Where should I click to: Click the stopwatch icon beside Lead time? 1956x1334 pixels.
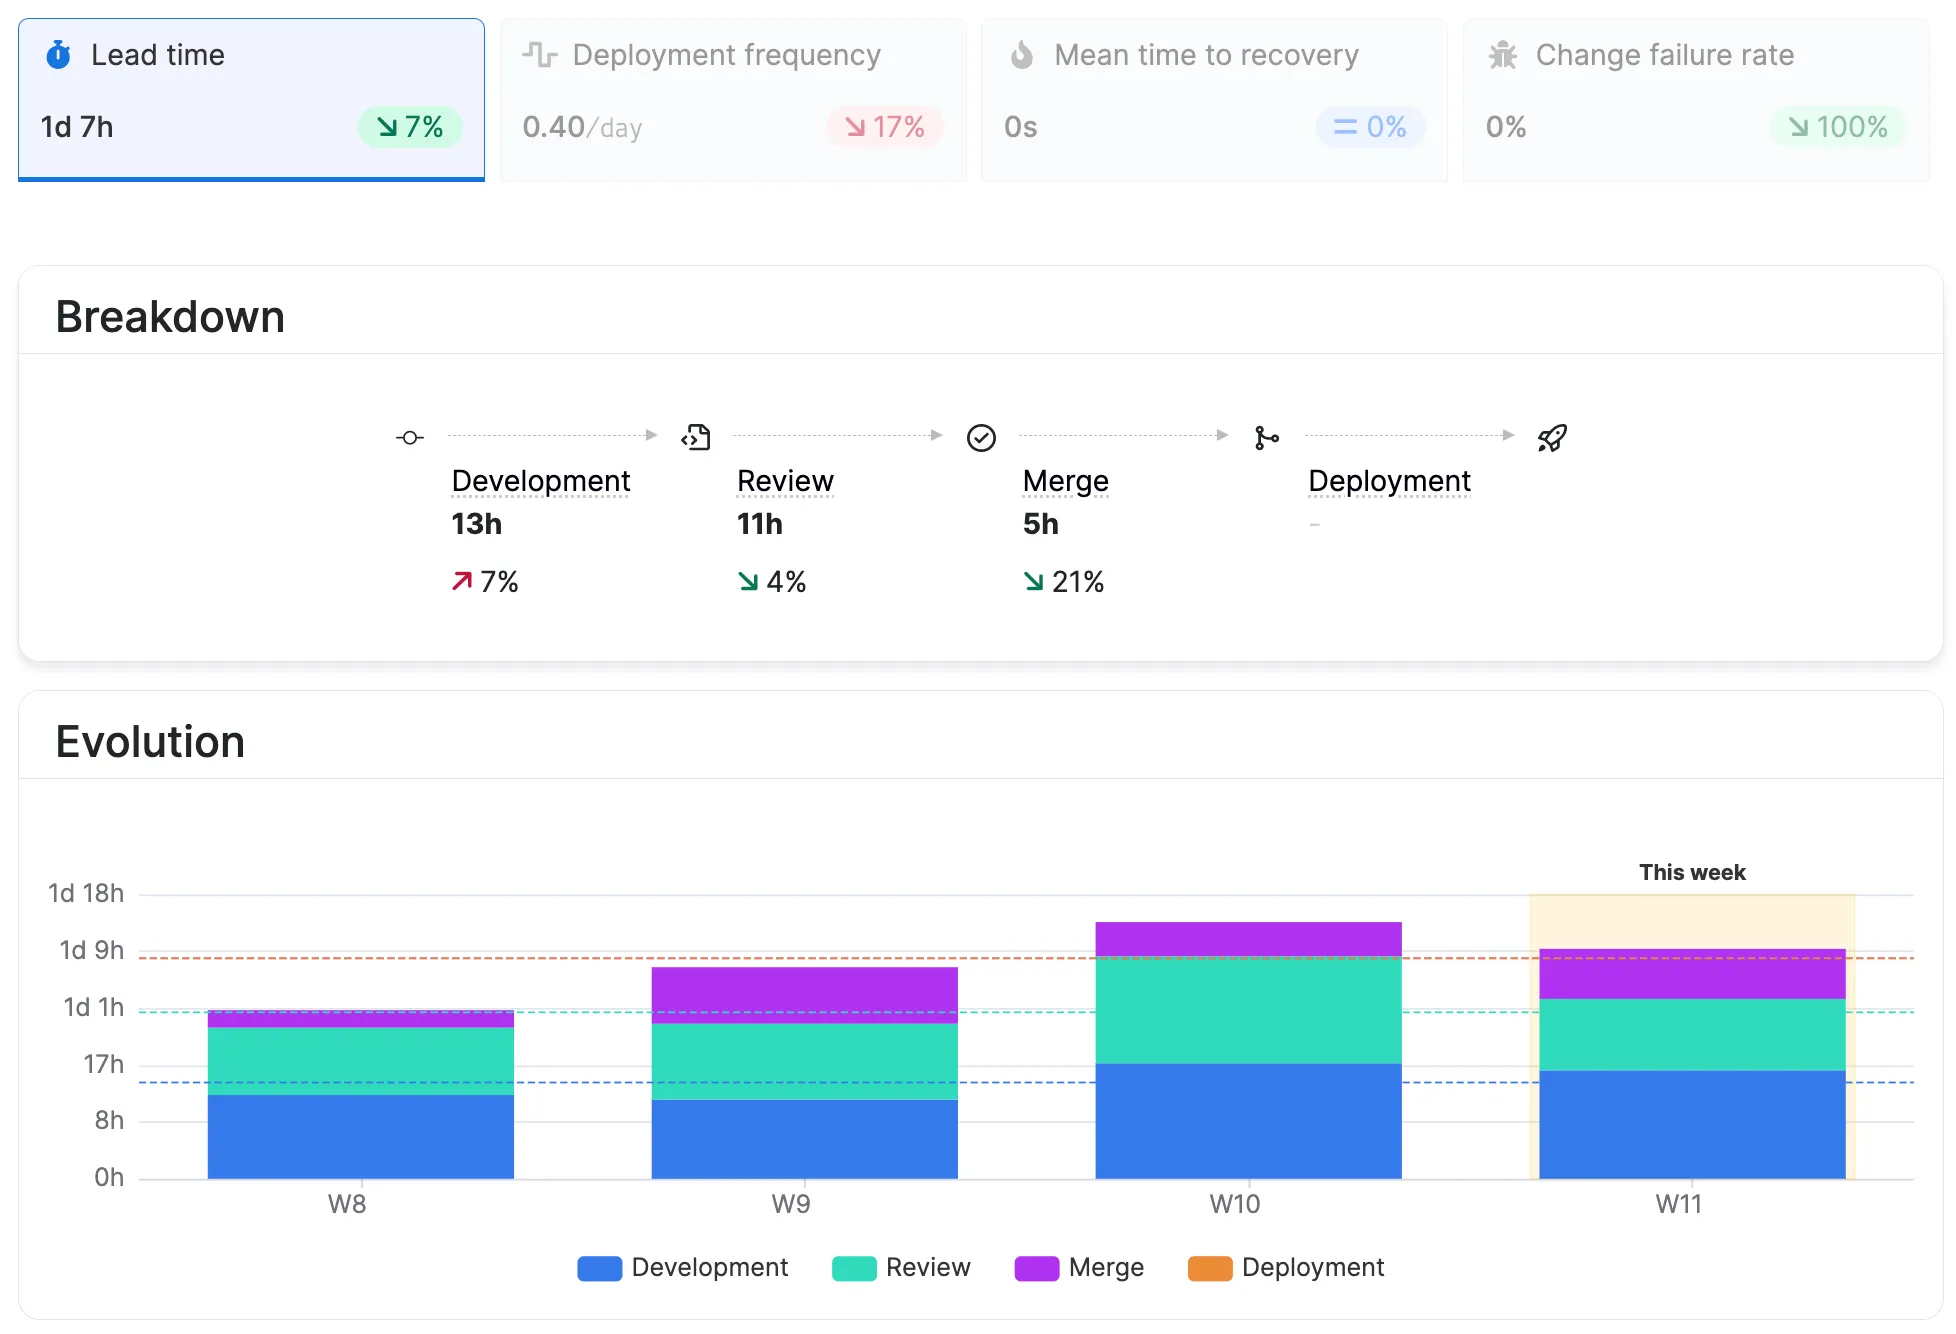(x=59, y=54)
